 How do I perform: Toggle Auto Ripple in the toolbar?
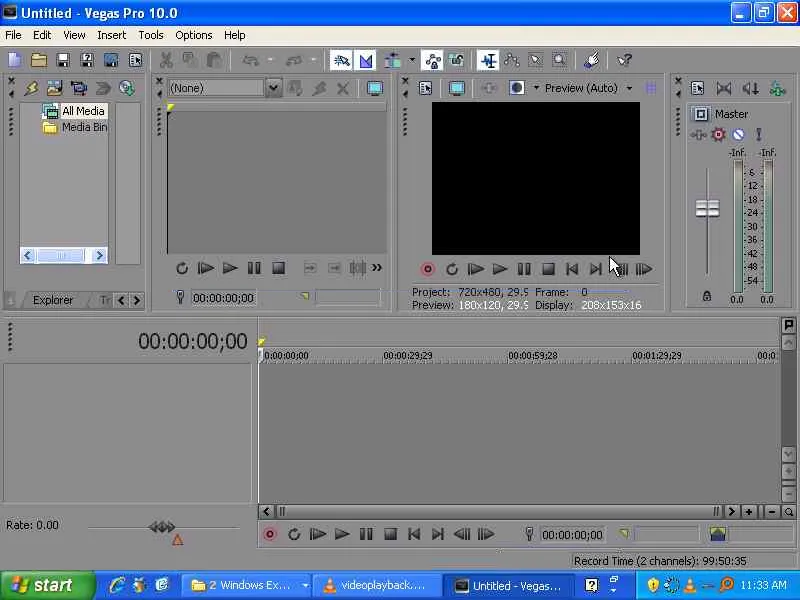click(x=393, y=60)
